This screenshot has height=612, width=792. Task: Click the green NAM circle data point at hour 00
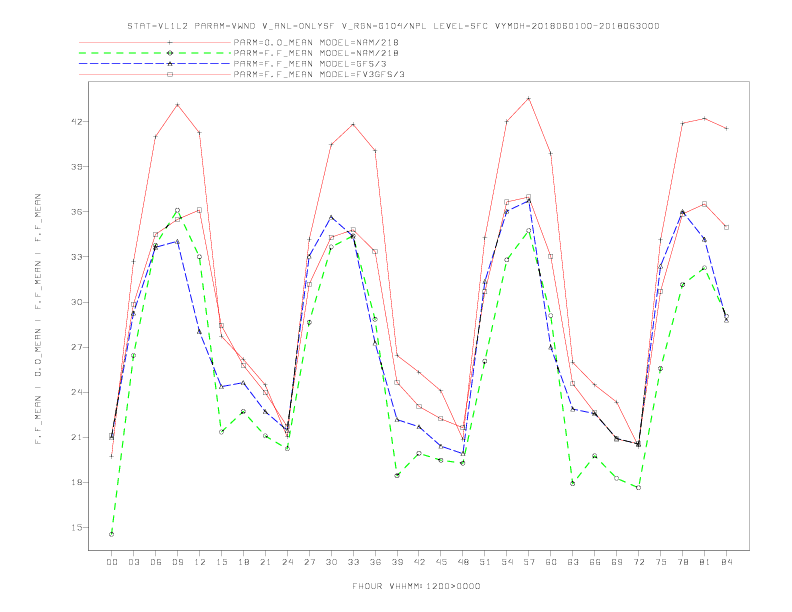point(112,534)
